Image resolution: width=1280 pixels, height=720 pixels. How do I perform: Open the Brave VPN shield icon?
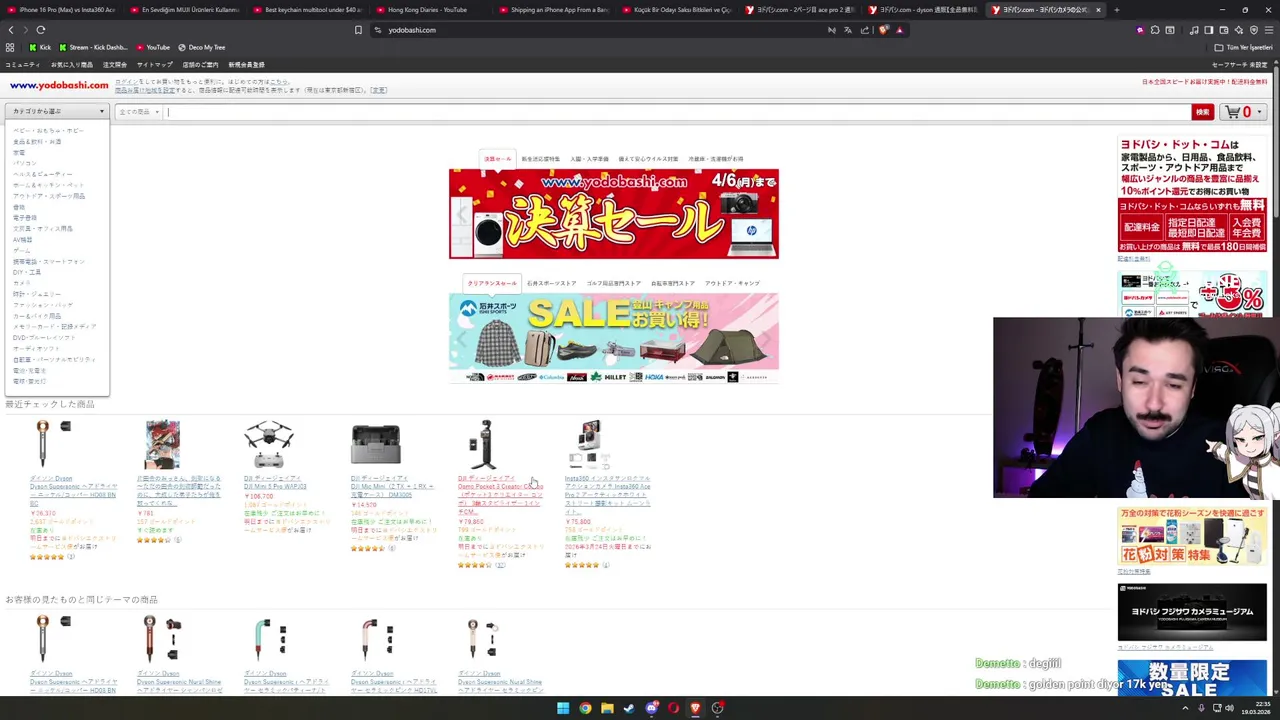coord(1254,30)
